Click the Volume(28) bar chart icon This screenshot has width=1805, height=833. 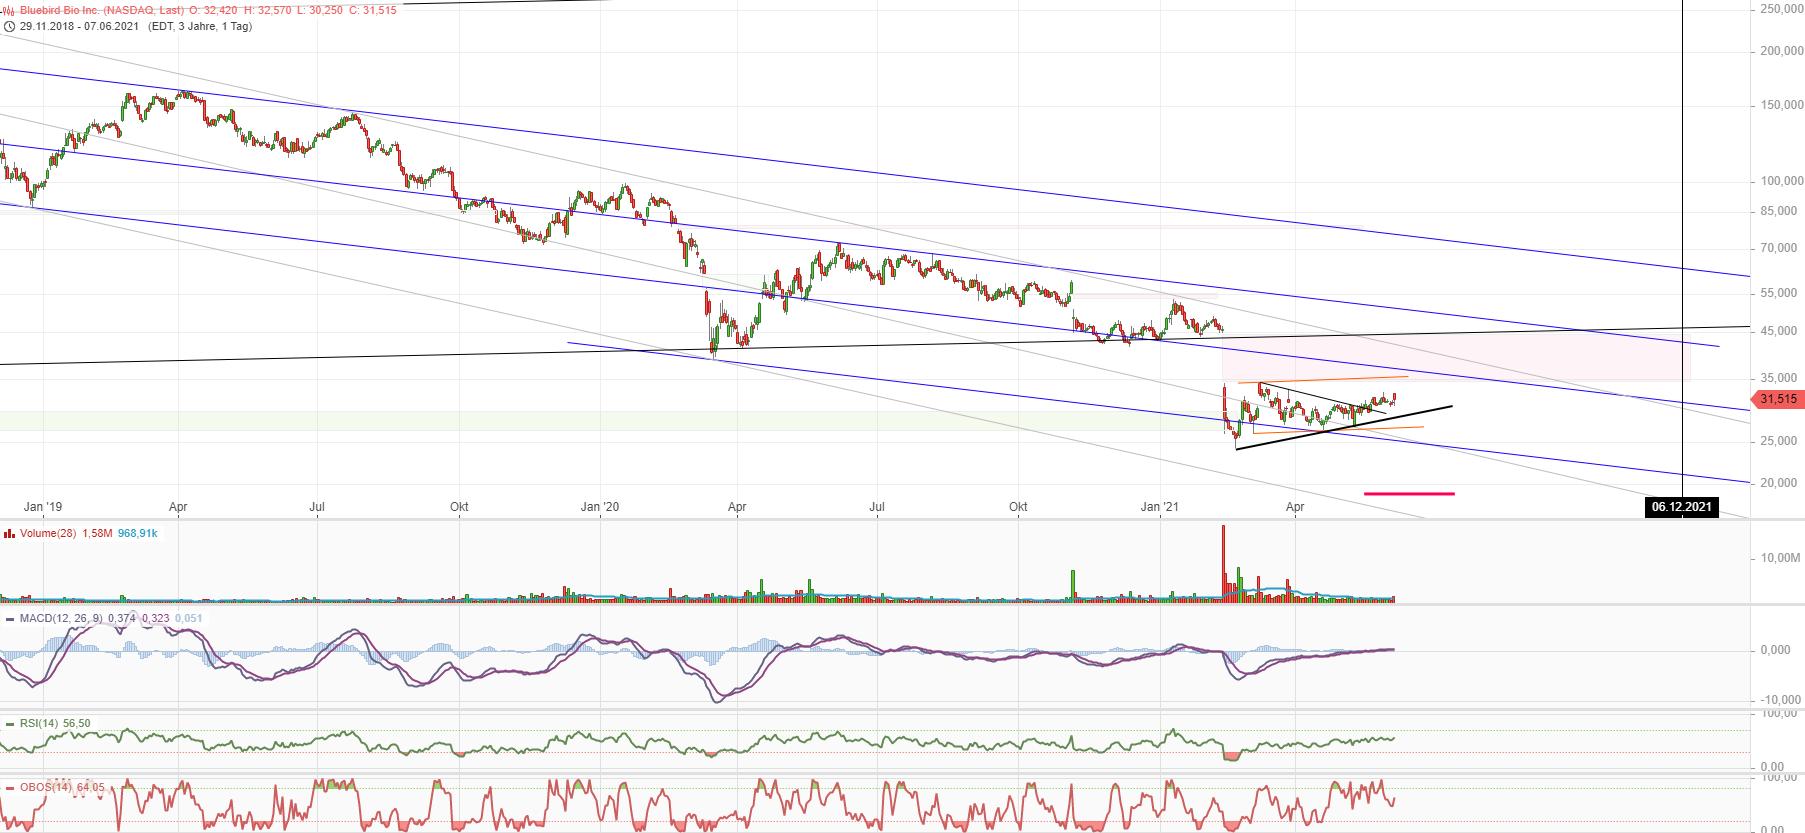pyautogui.click(x=9, y=534)
